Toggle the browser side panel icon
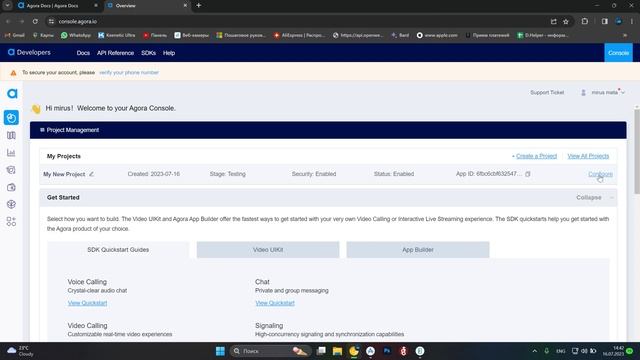 coord(604,21)
